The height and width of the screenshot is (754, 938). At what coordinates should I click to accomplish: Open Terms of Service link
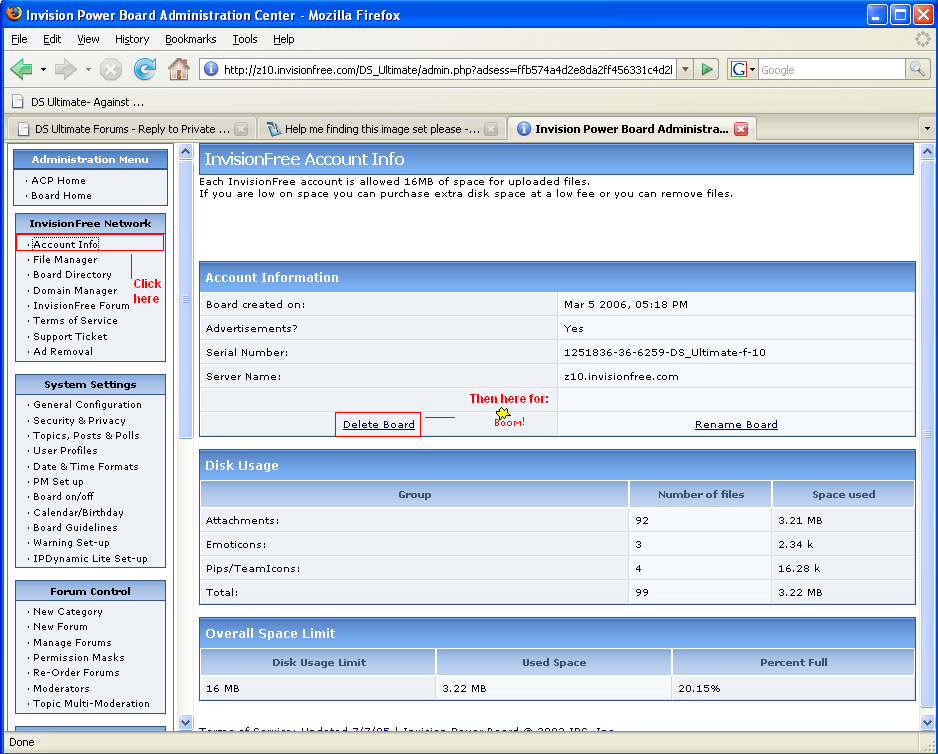coord(75,320)
